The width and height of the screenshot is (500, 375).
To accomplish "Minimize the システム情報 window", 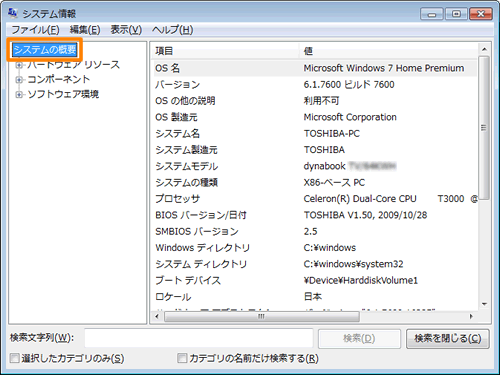I will click(432, 14).
